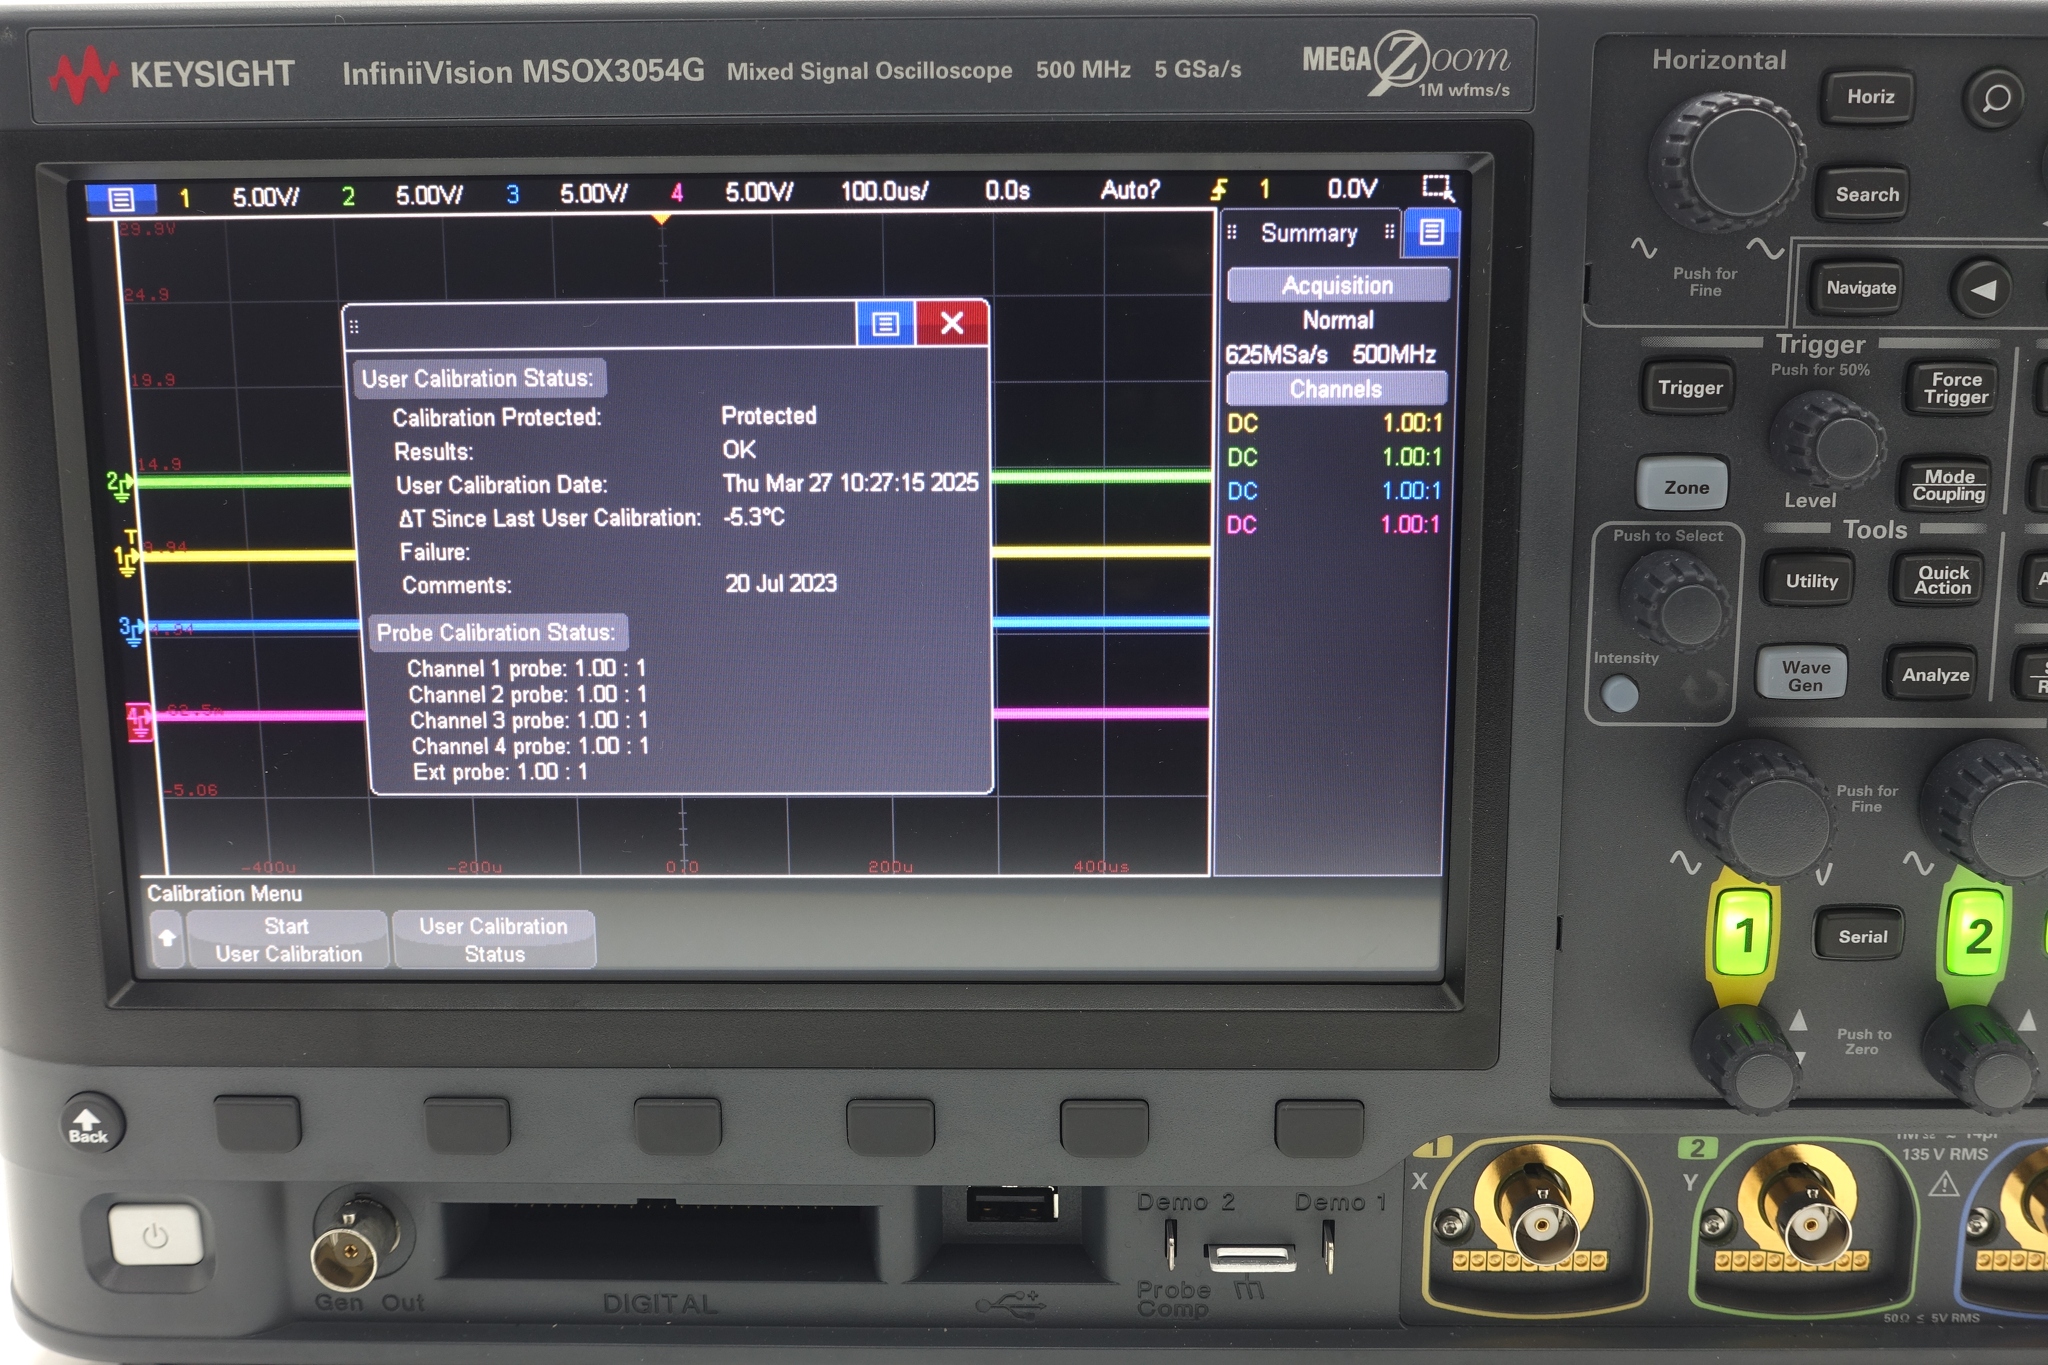This screenshot has width=2048, height=1365.
Task: Expand the Channels section in Summary panel
Action: 1337,388
